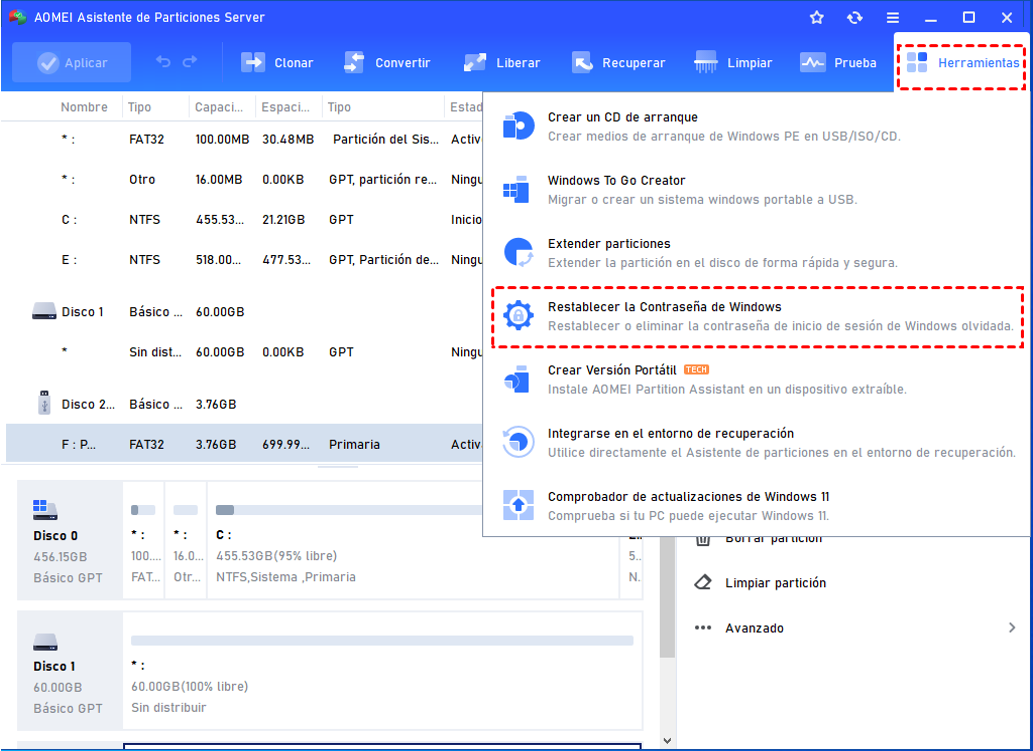Image resolution: width=1033 pixels, height=751 pixels.
Task: Select Crear Versión Portátil
Action: coord(756,379)
